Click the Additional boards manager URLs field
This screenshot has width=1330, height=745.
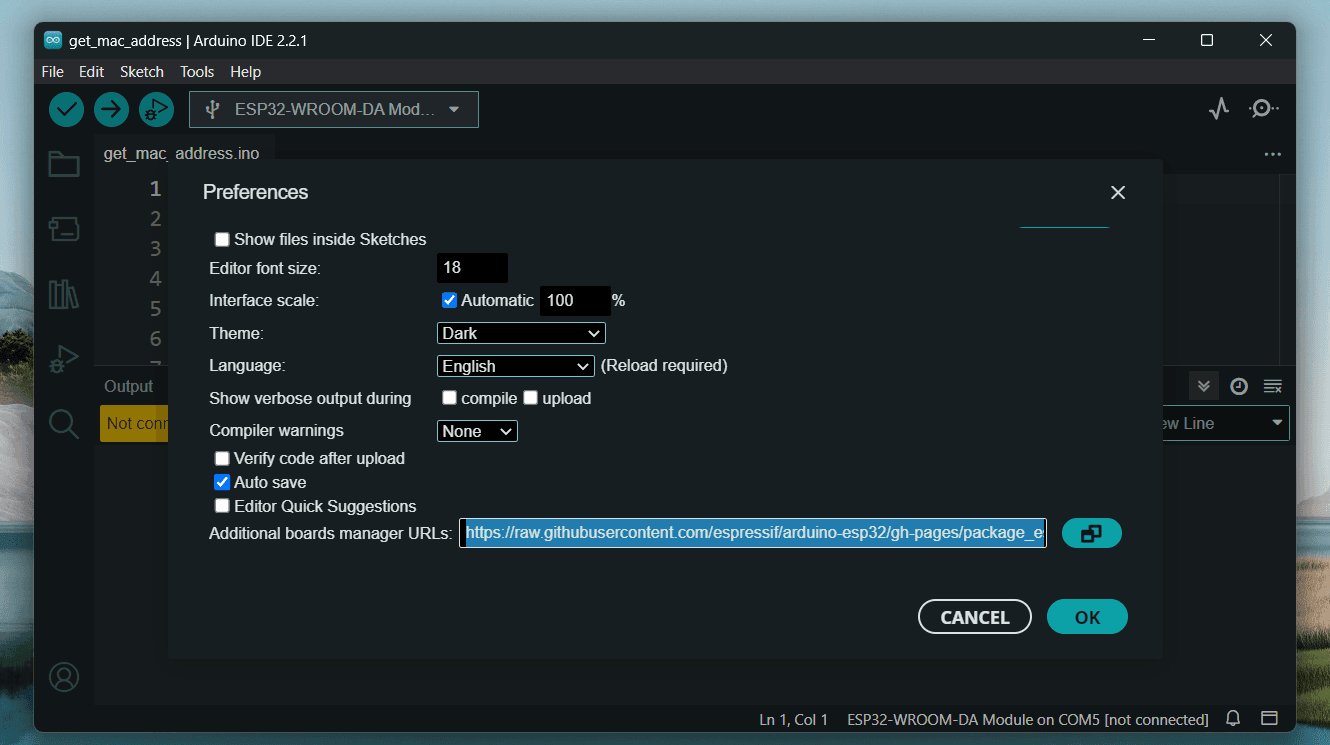coord(753,533)
